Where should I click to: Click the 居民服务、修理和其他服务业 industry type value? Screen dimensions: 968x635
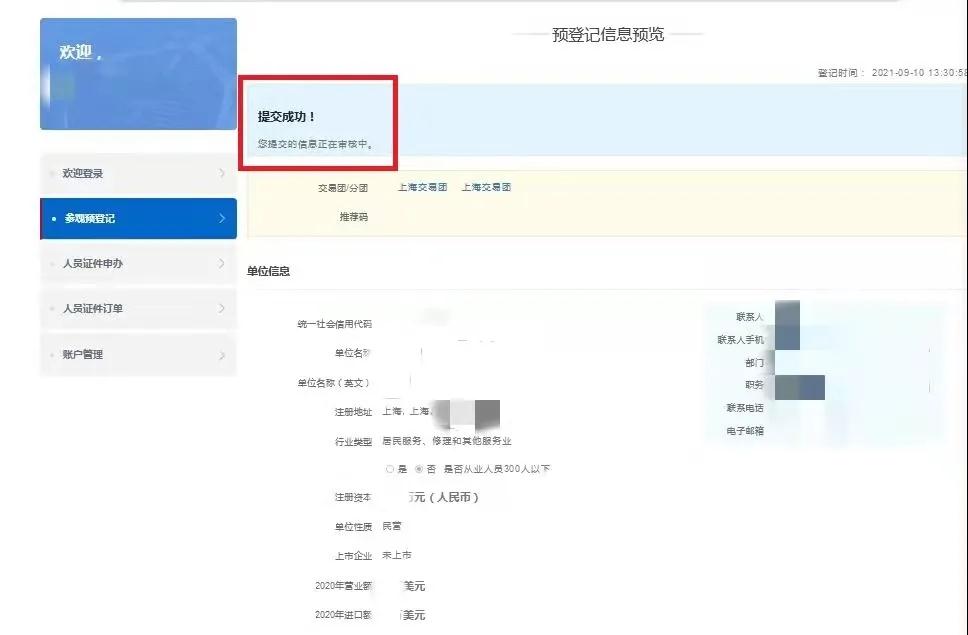coord(447,441)
